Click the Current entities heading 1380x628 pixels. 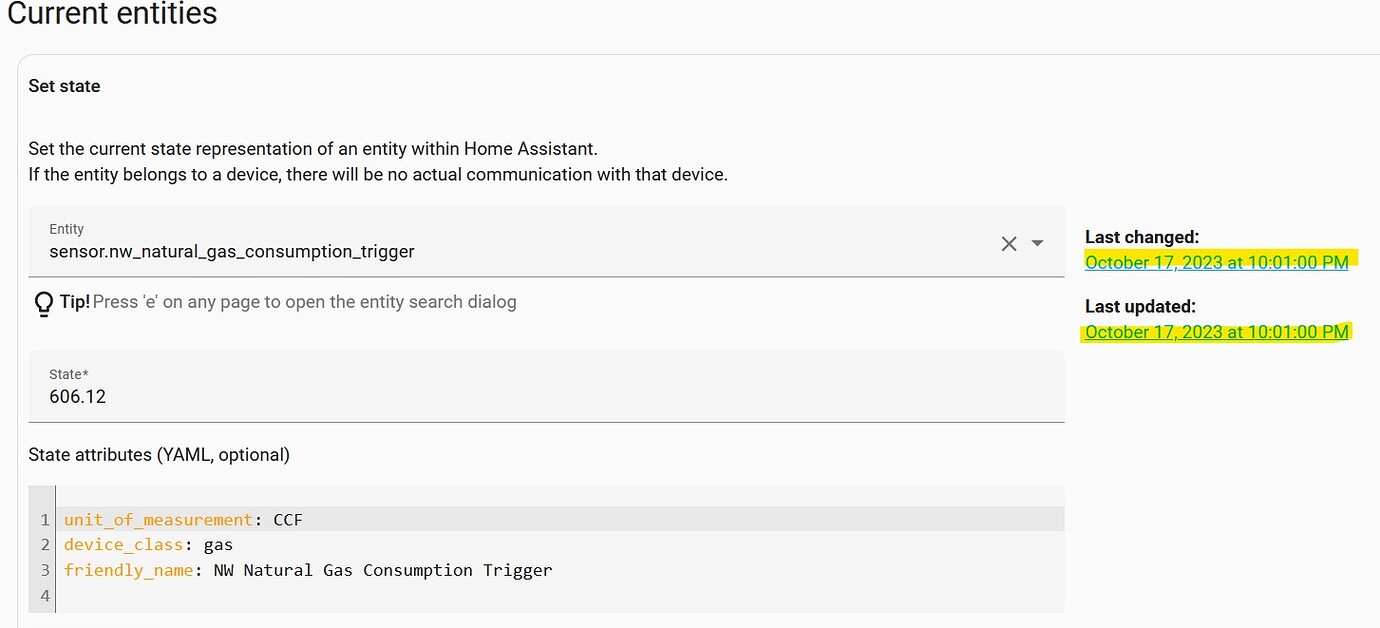(x=112, y=15)
